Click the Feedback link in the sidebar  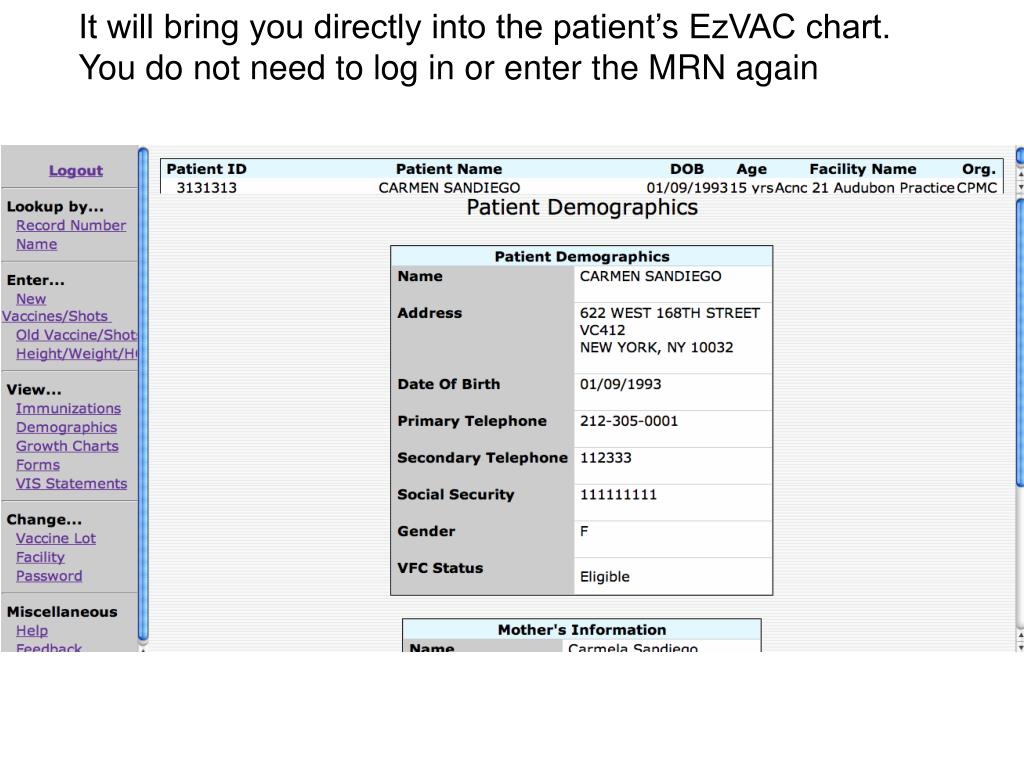coord(49,648)
